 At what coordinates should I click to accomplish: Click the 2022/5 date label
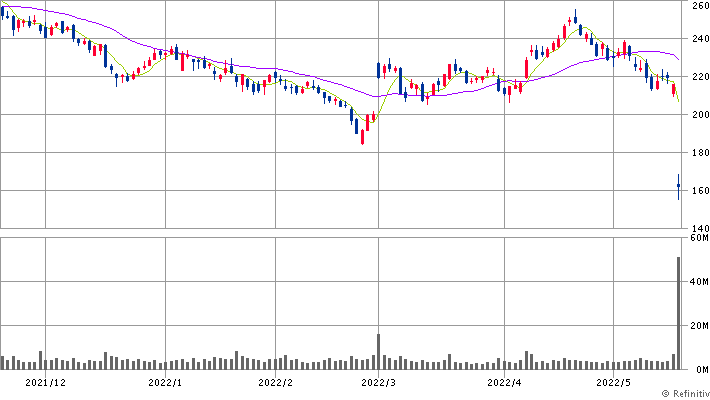(614, 382)
